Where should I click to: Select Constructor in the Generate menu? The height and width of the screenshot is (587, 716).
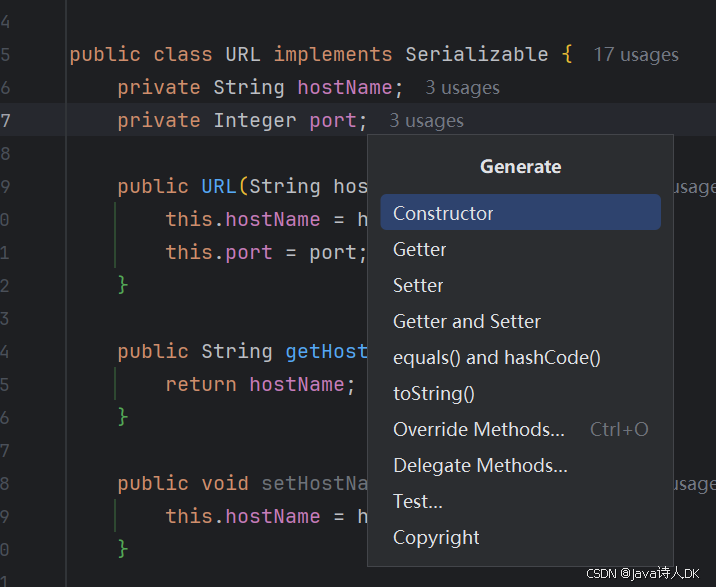tap(520, 212)
